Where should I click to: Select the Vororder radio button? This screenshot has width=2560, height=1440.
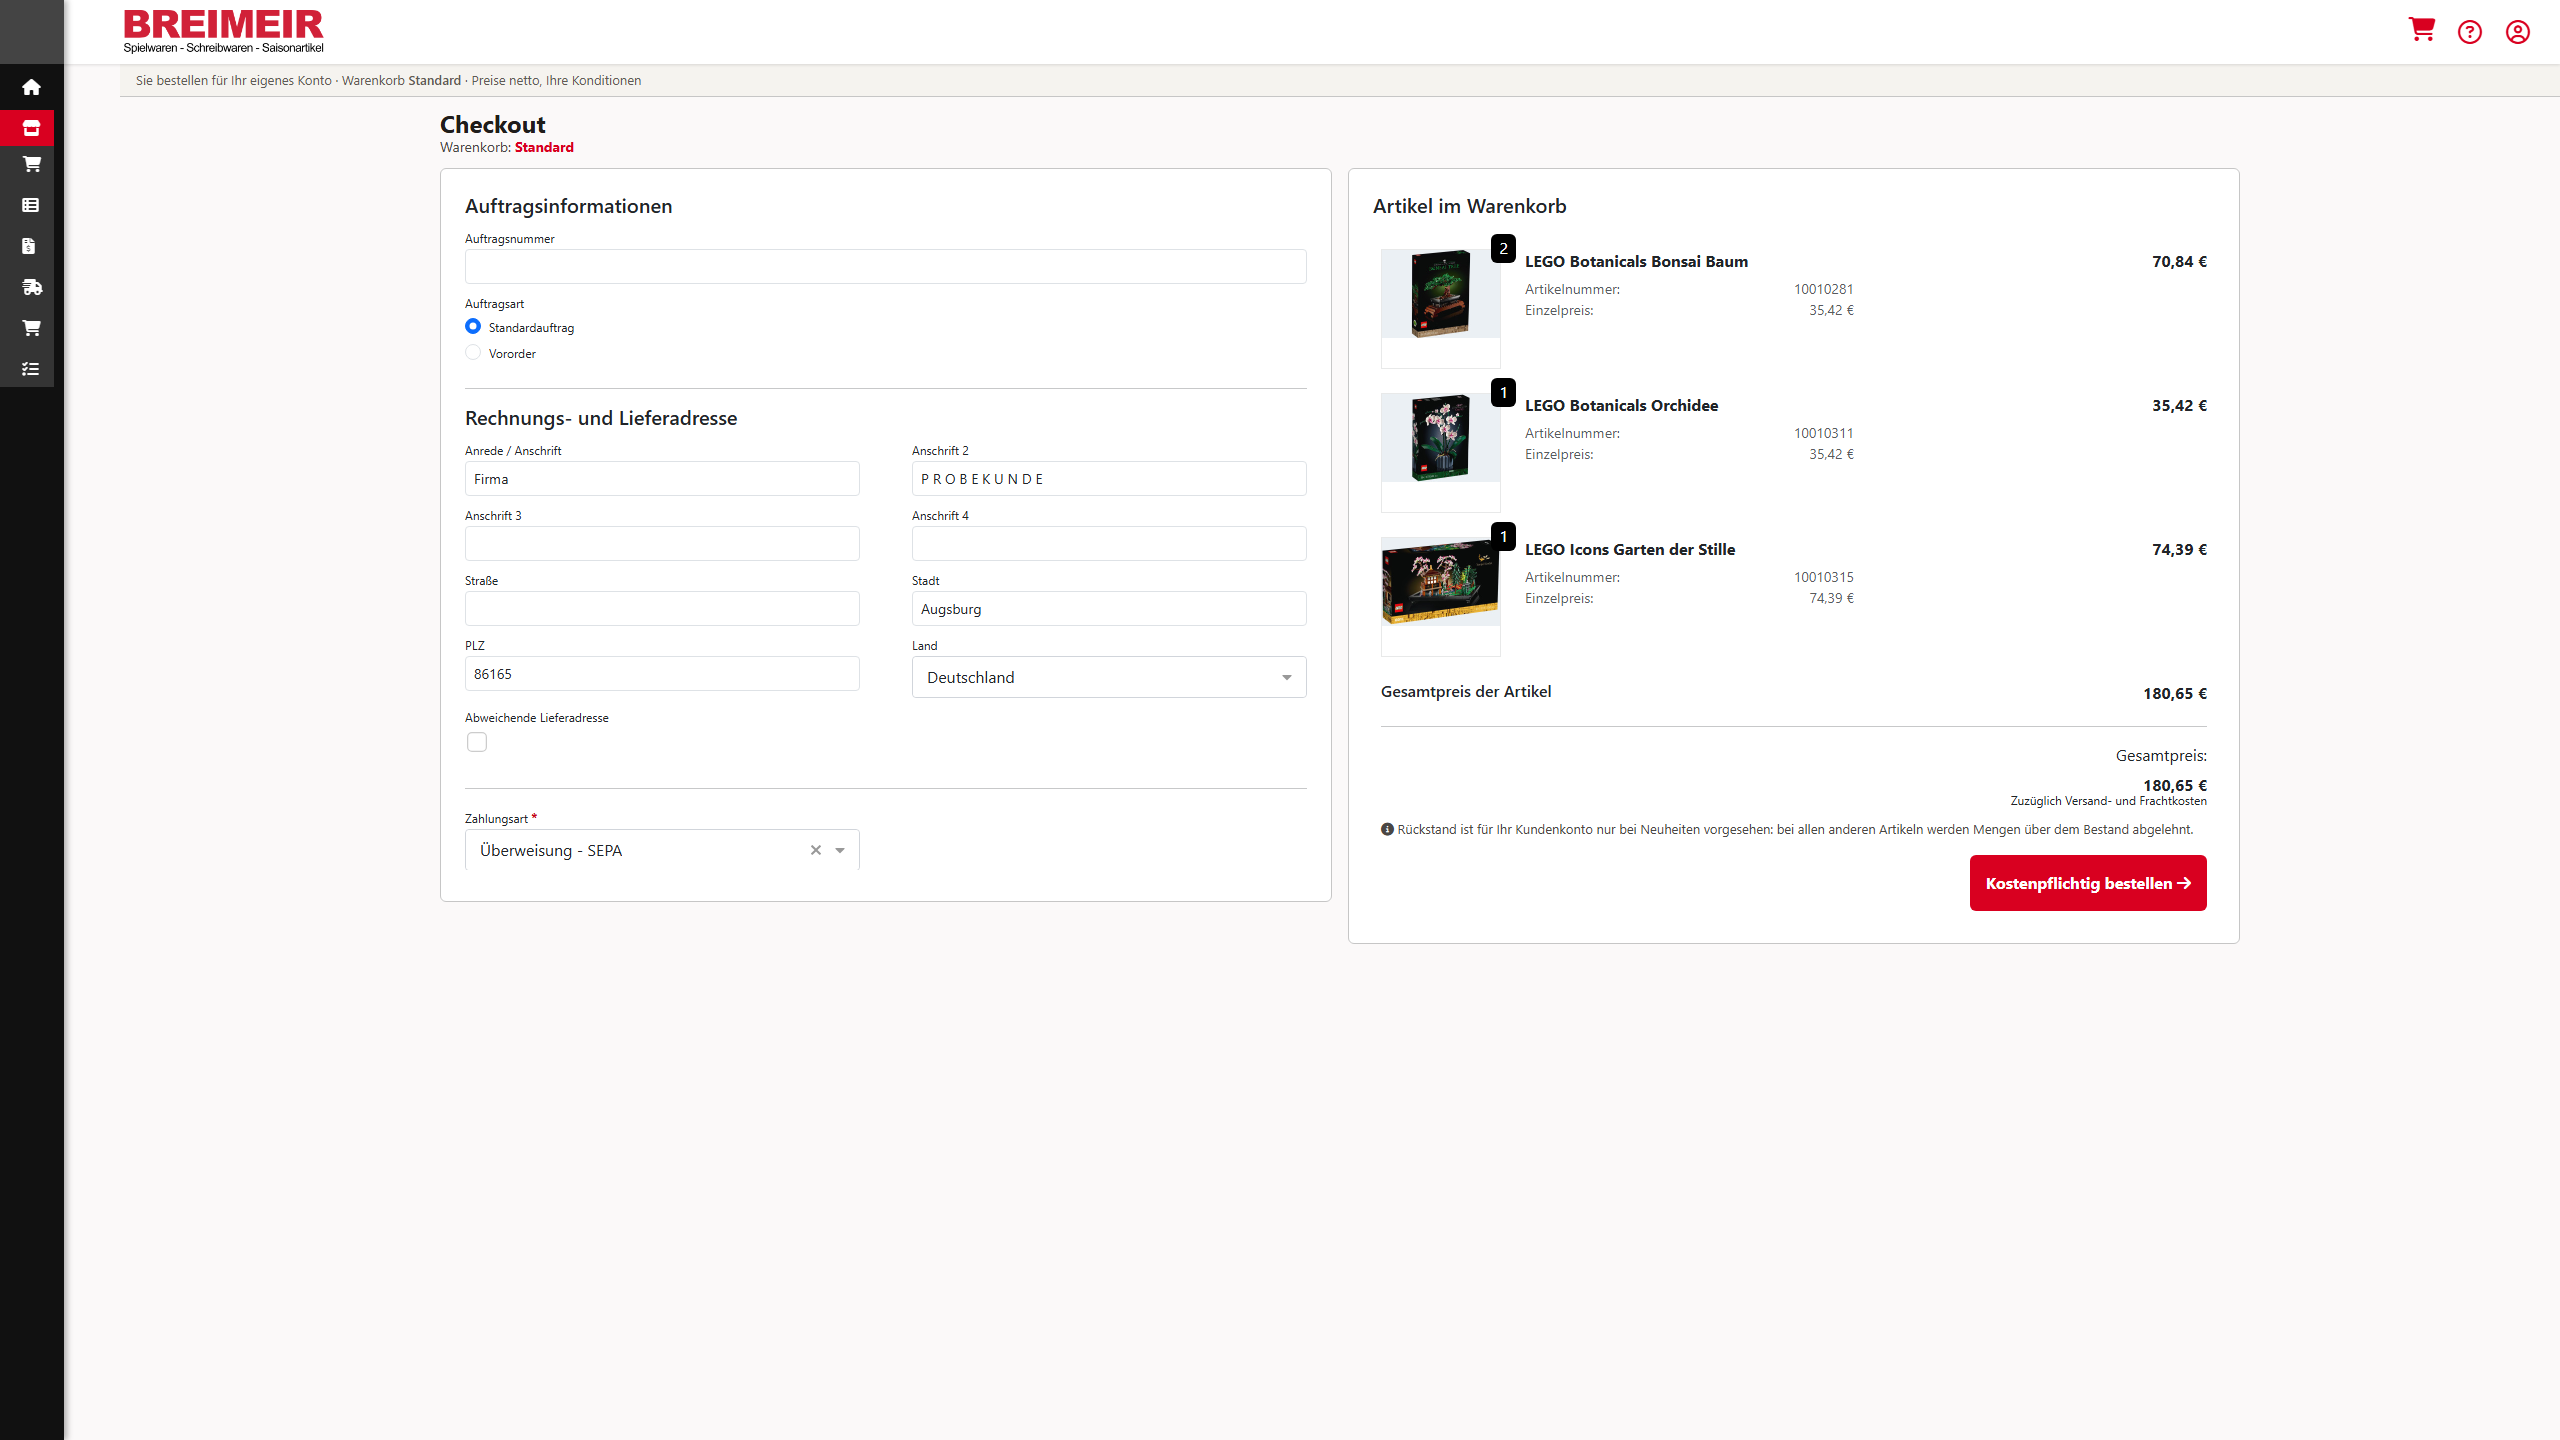(473, 352)
